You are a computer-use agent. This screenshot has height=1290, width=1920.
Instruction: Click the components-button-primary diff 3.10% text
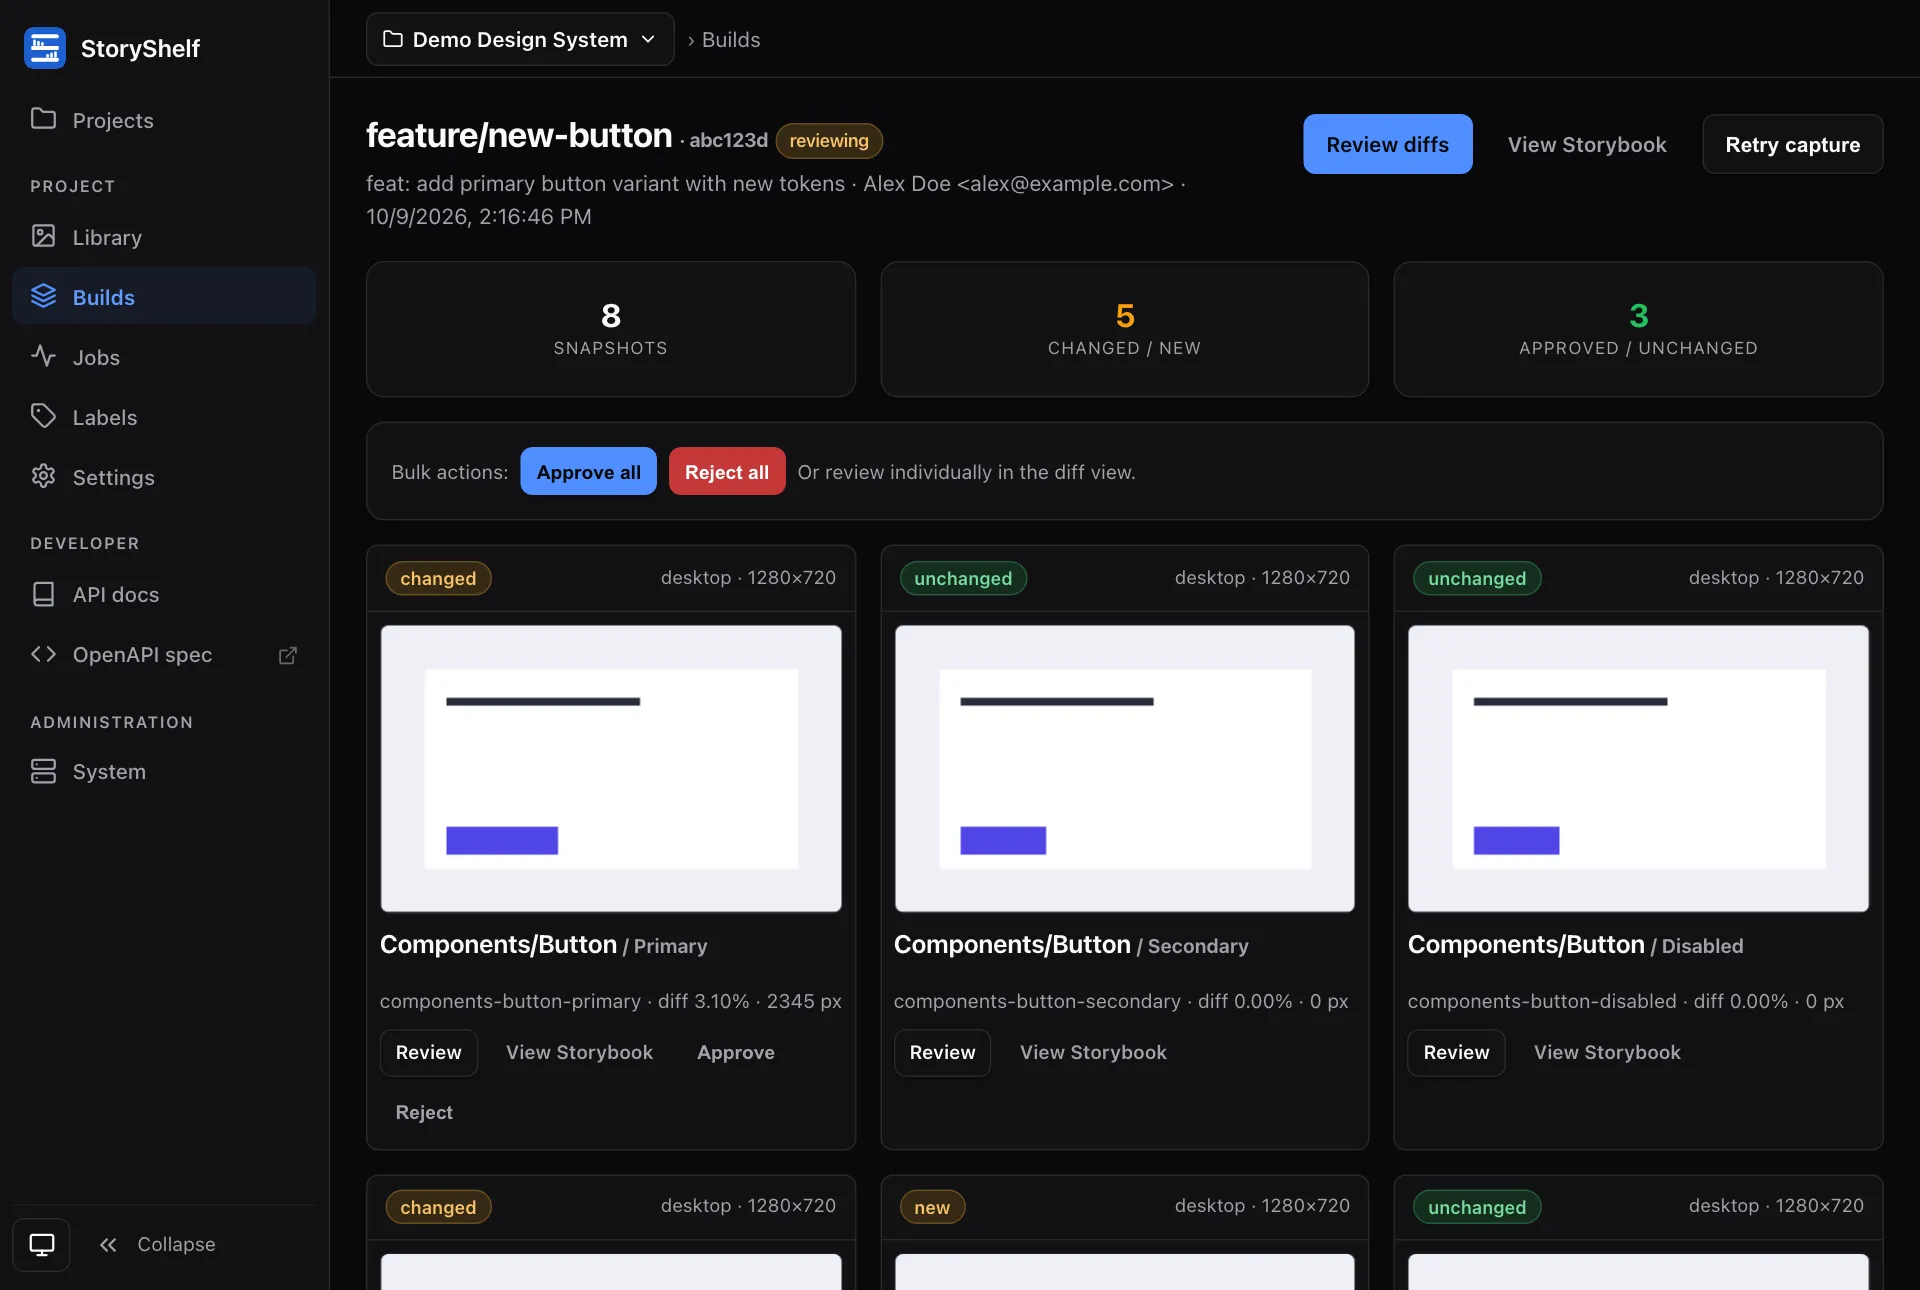611,1001
